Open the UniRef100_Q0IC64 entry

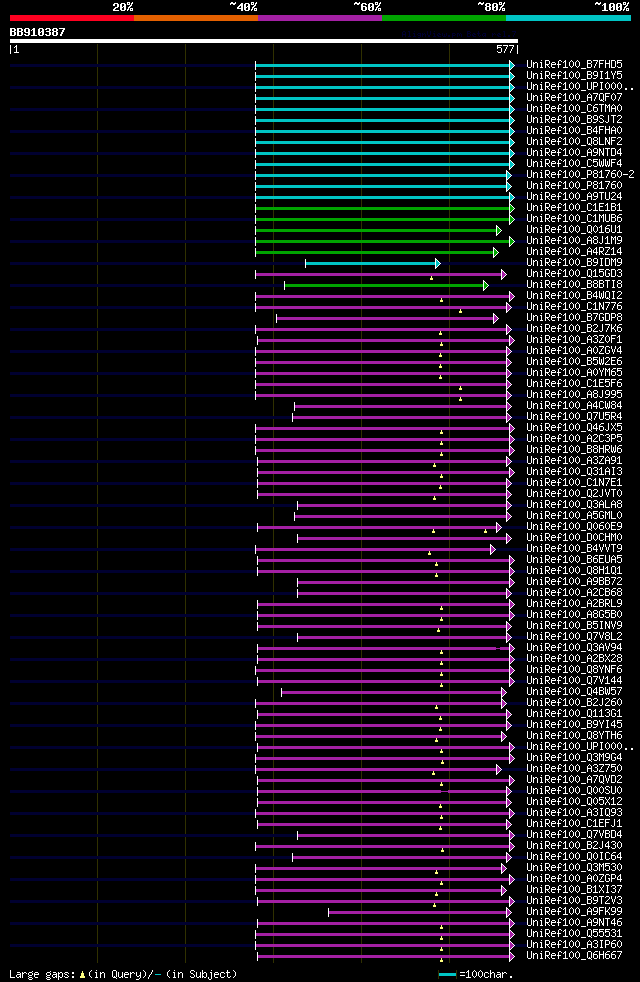point(574,857)
